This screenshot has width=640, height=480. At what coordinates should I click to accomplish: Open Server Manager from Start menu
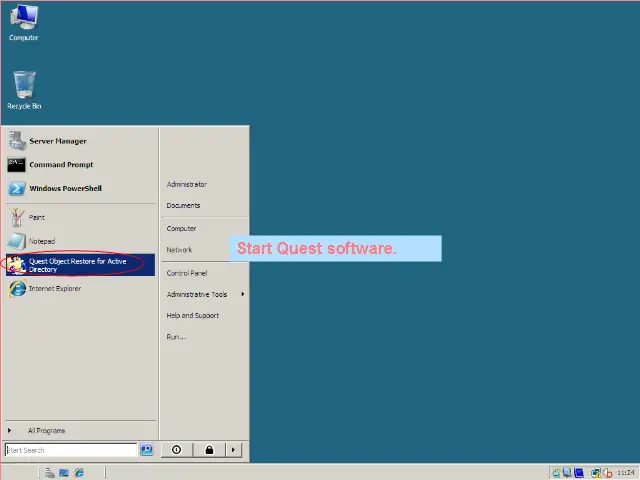click(x=57, y=141)
